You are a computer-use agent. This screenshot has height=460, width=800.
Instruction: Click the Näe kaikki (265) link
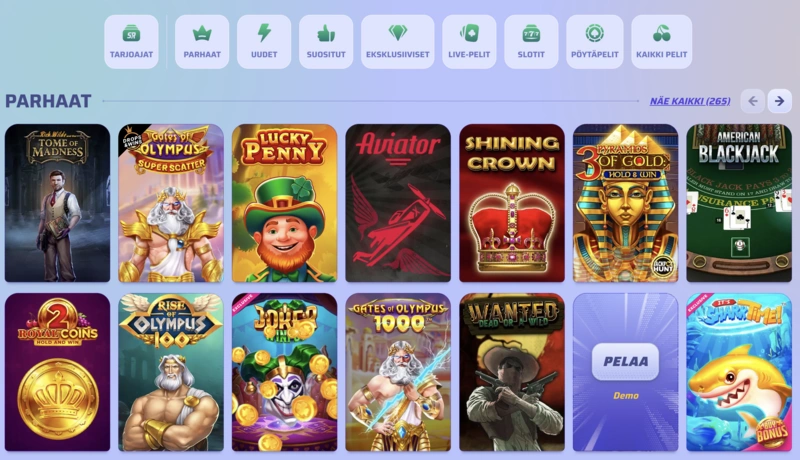point(690,101)
